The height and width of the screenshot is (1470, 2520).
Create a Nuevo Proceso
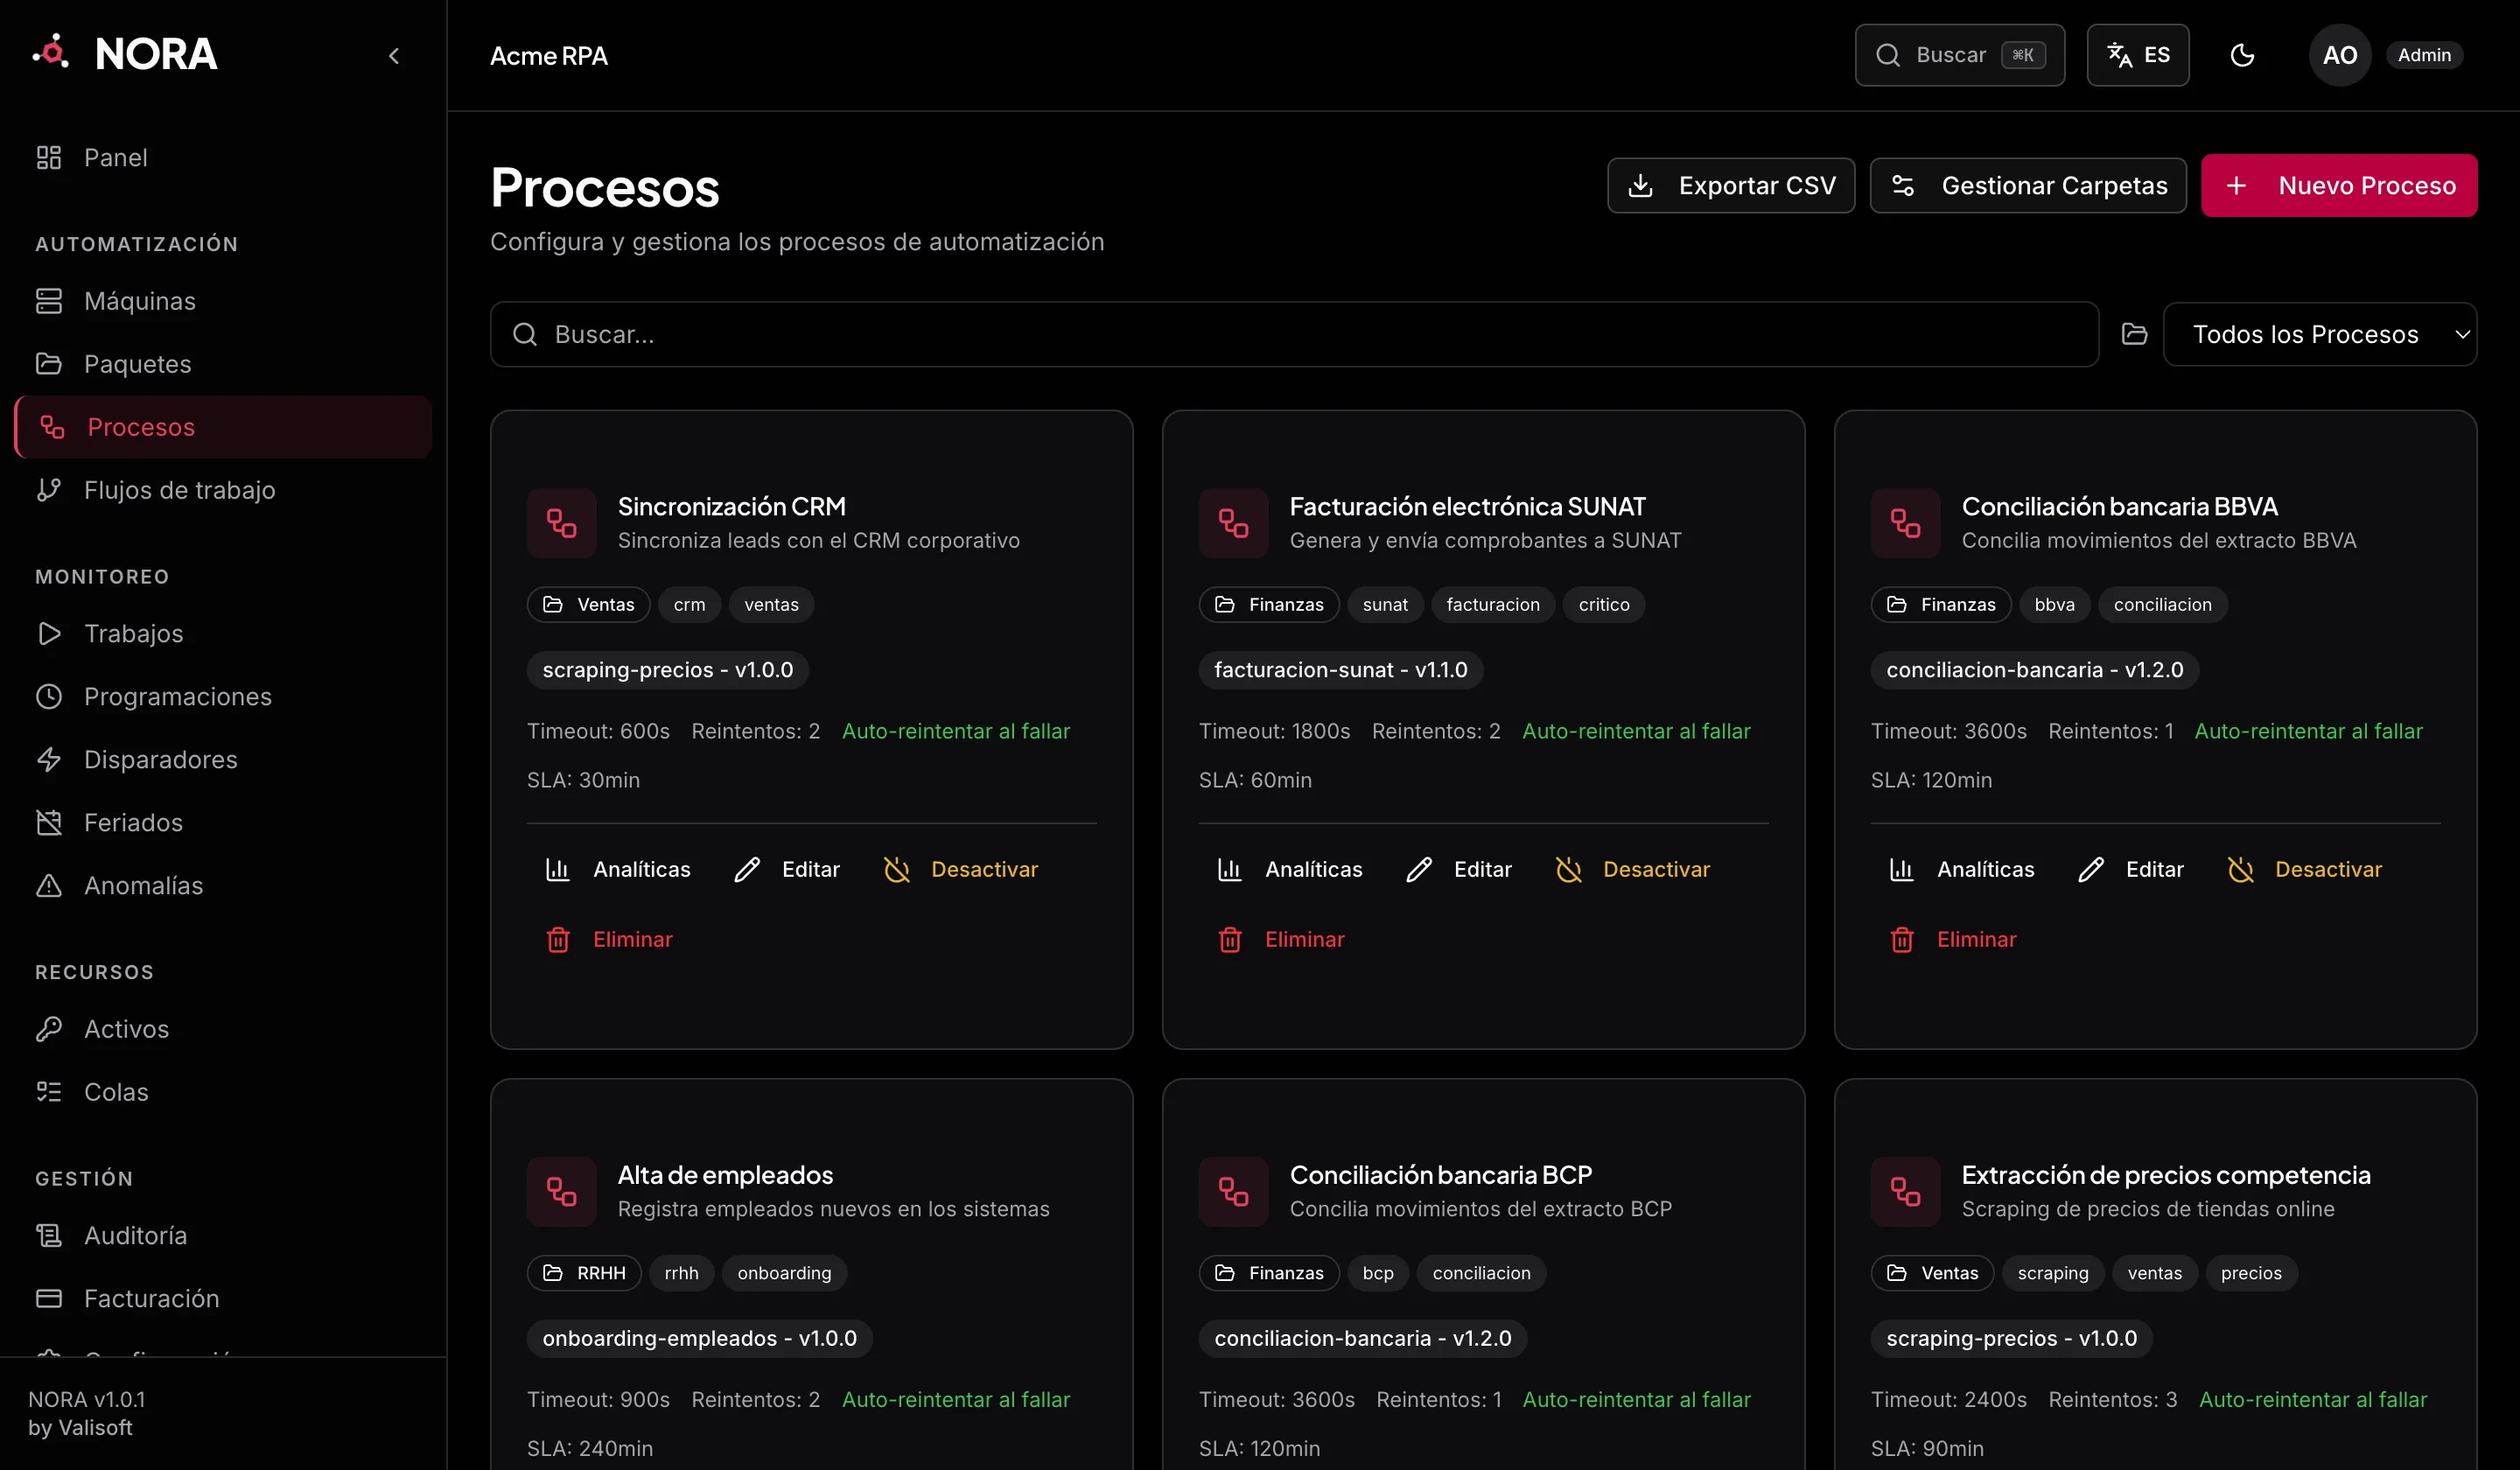click(x=2338, y=185)
